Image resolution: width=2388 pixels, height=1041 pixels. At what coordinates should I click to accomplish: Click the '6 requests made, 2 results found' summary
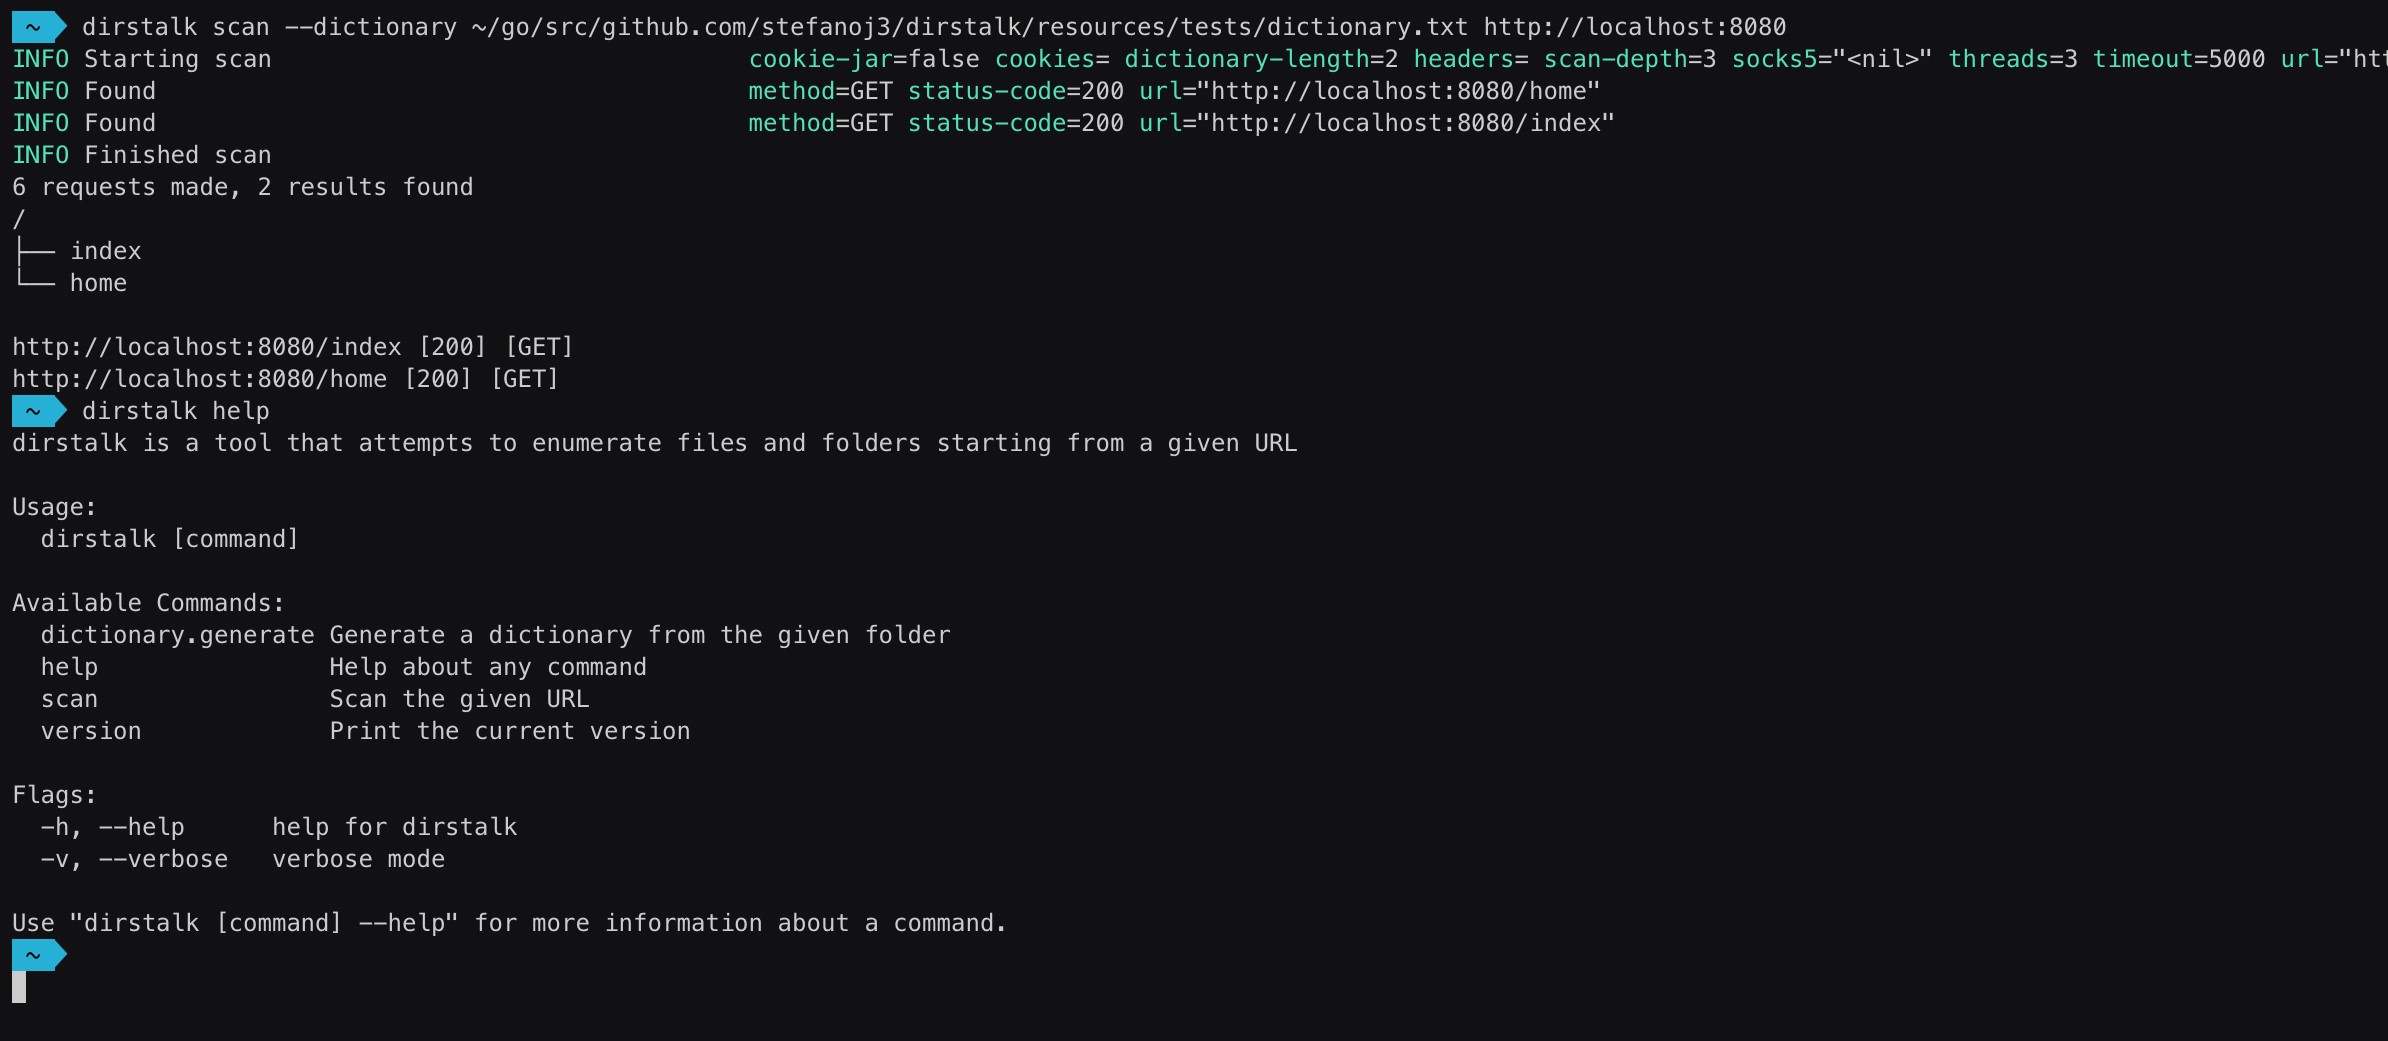[243, 187]
